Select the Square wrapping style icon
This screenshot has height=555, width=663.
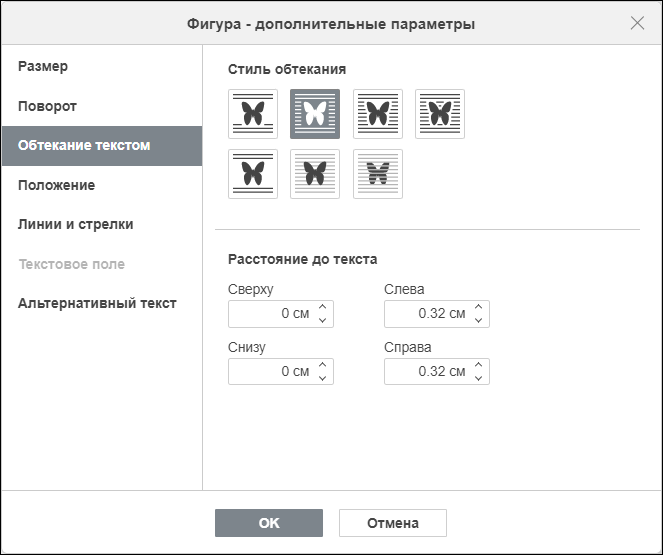click(x=315, y=114)
